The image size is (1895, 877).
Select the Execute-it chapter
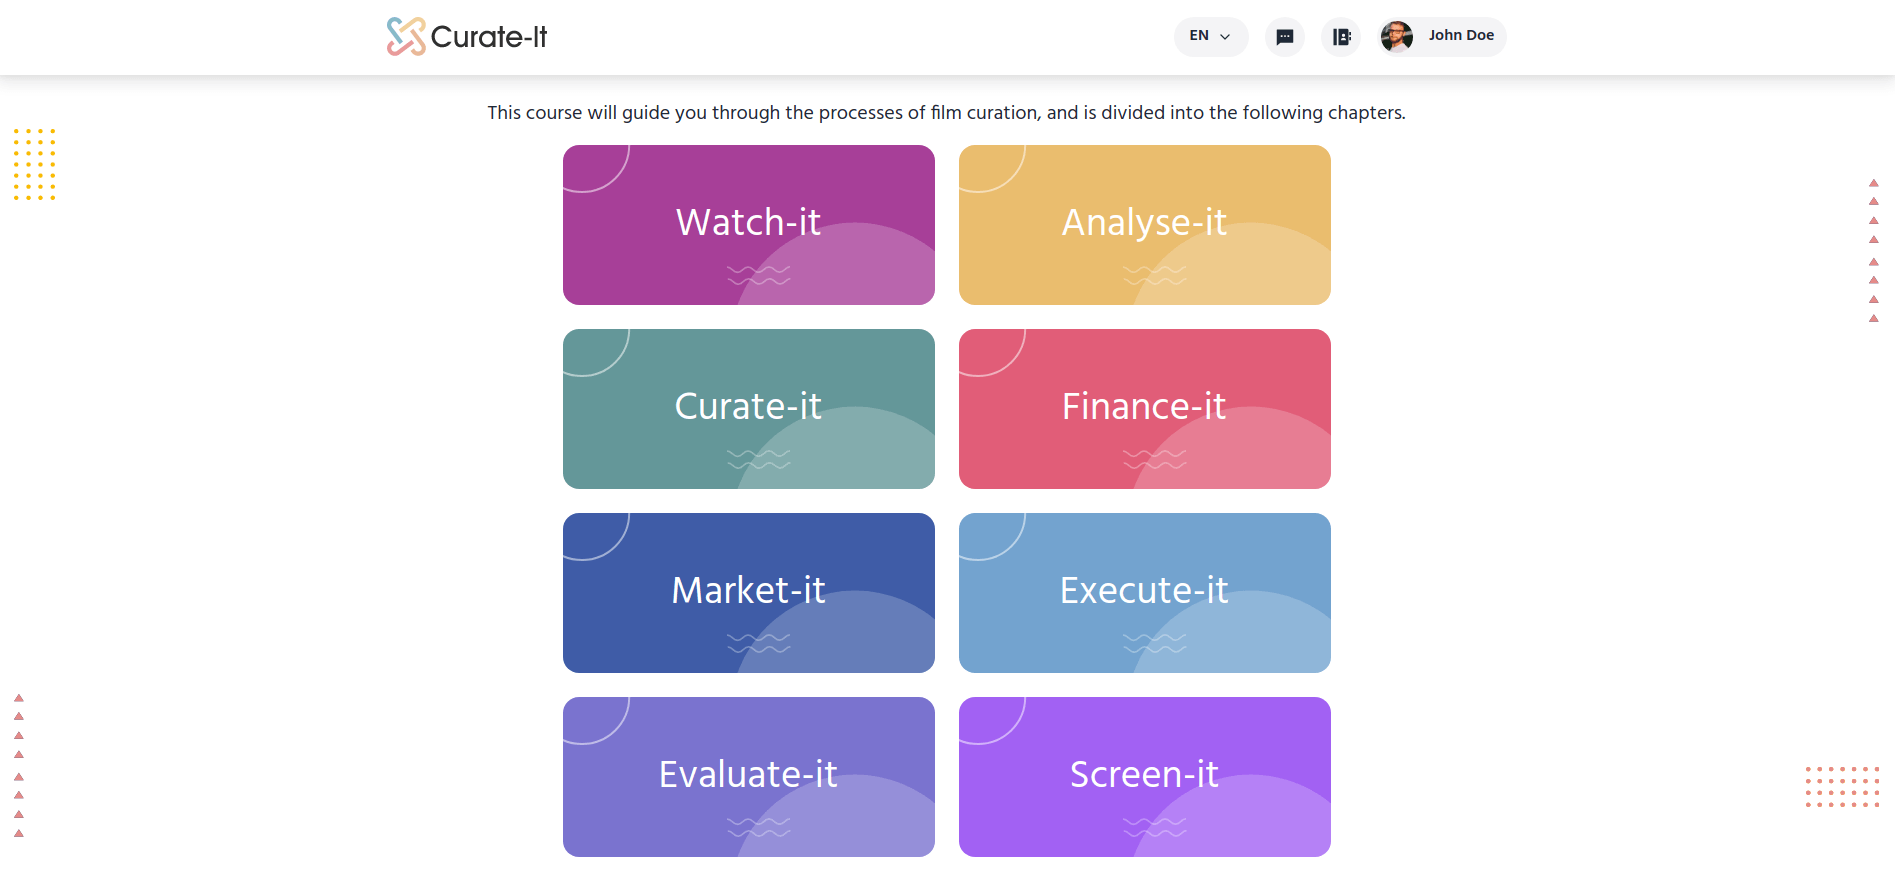click(1144, 592)
